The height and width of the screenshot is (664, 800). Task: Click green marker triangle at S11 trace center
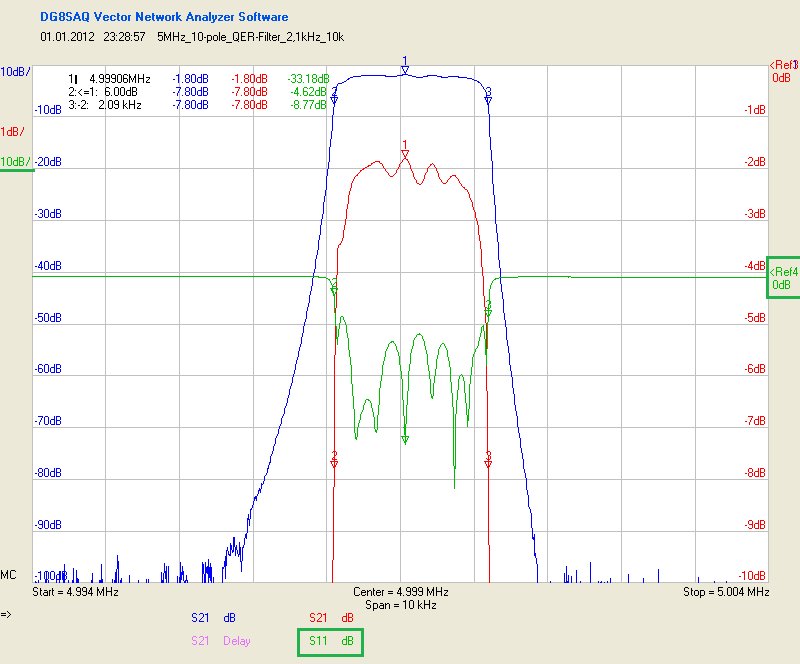[405, 439]
